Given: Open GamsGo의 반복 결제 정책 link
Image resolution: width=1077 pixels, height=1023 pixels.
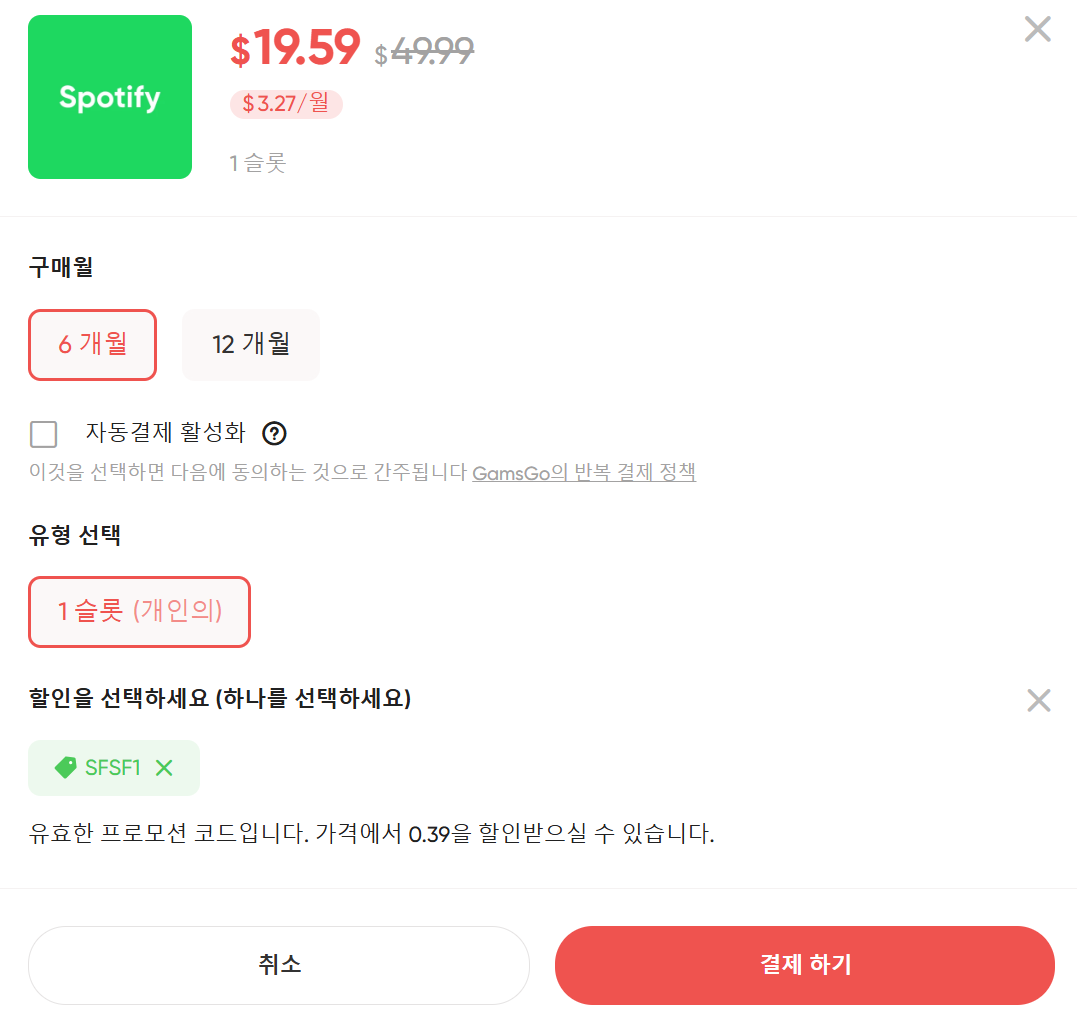Looking at the screenshot, I should [x=584, y=472].
